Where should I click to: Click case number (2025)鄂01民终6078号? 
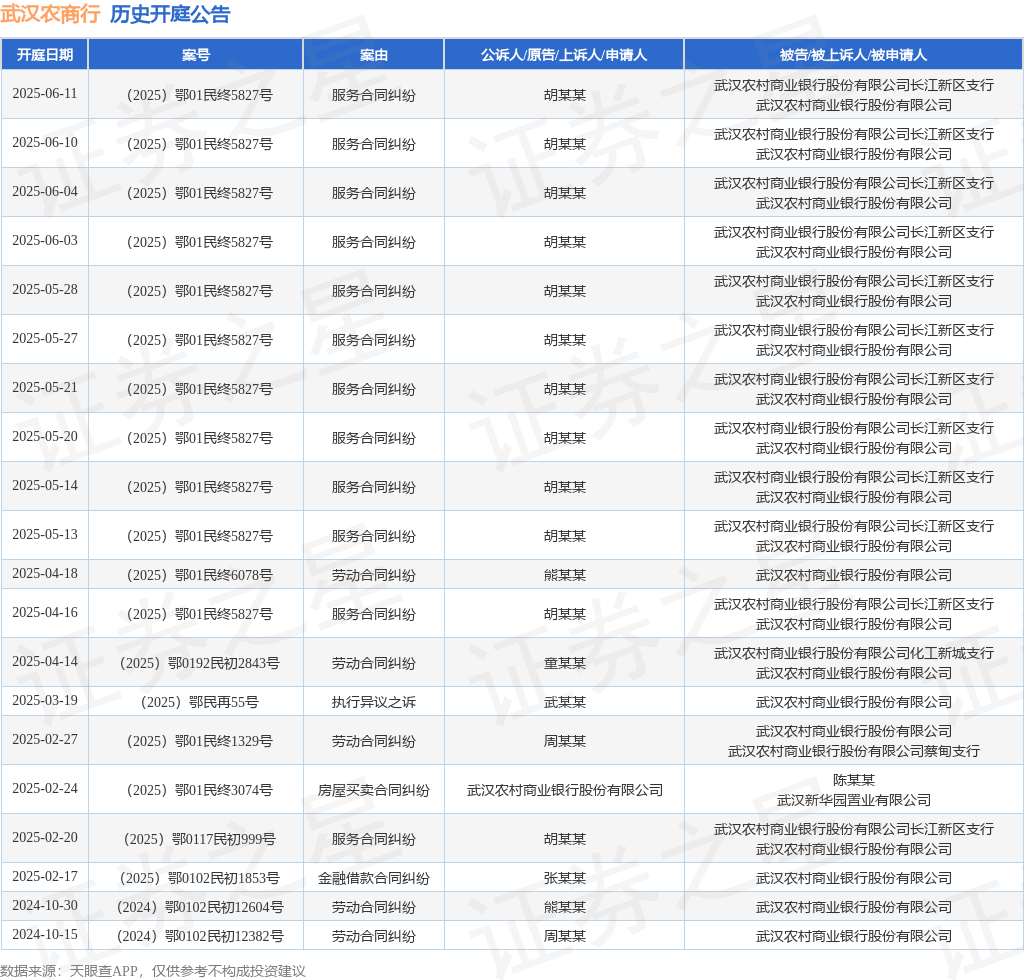[196, 575]
